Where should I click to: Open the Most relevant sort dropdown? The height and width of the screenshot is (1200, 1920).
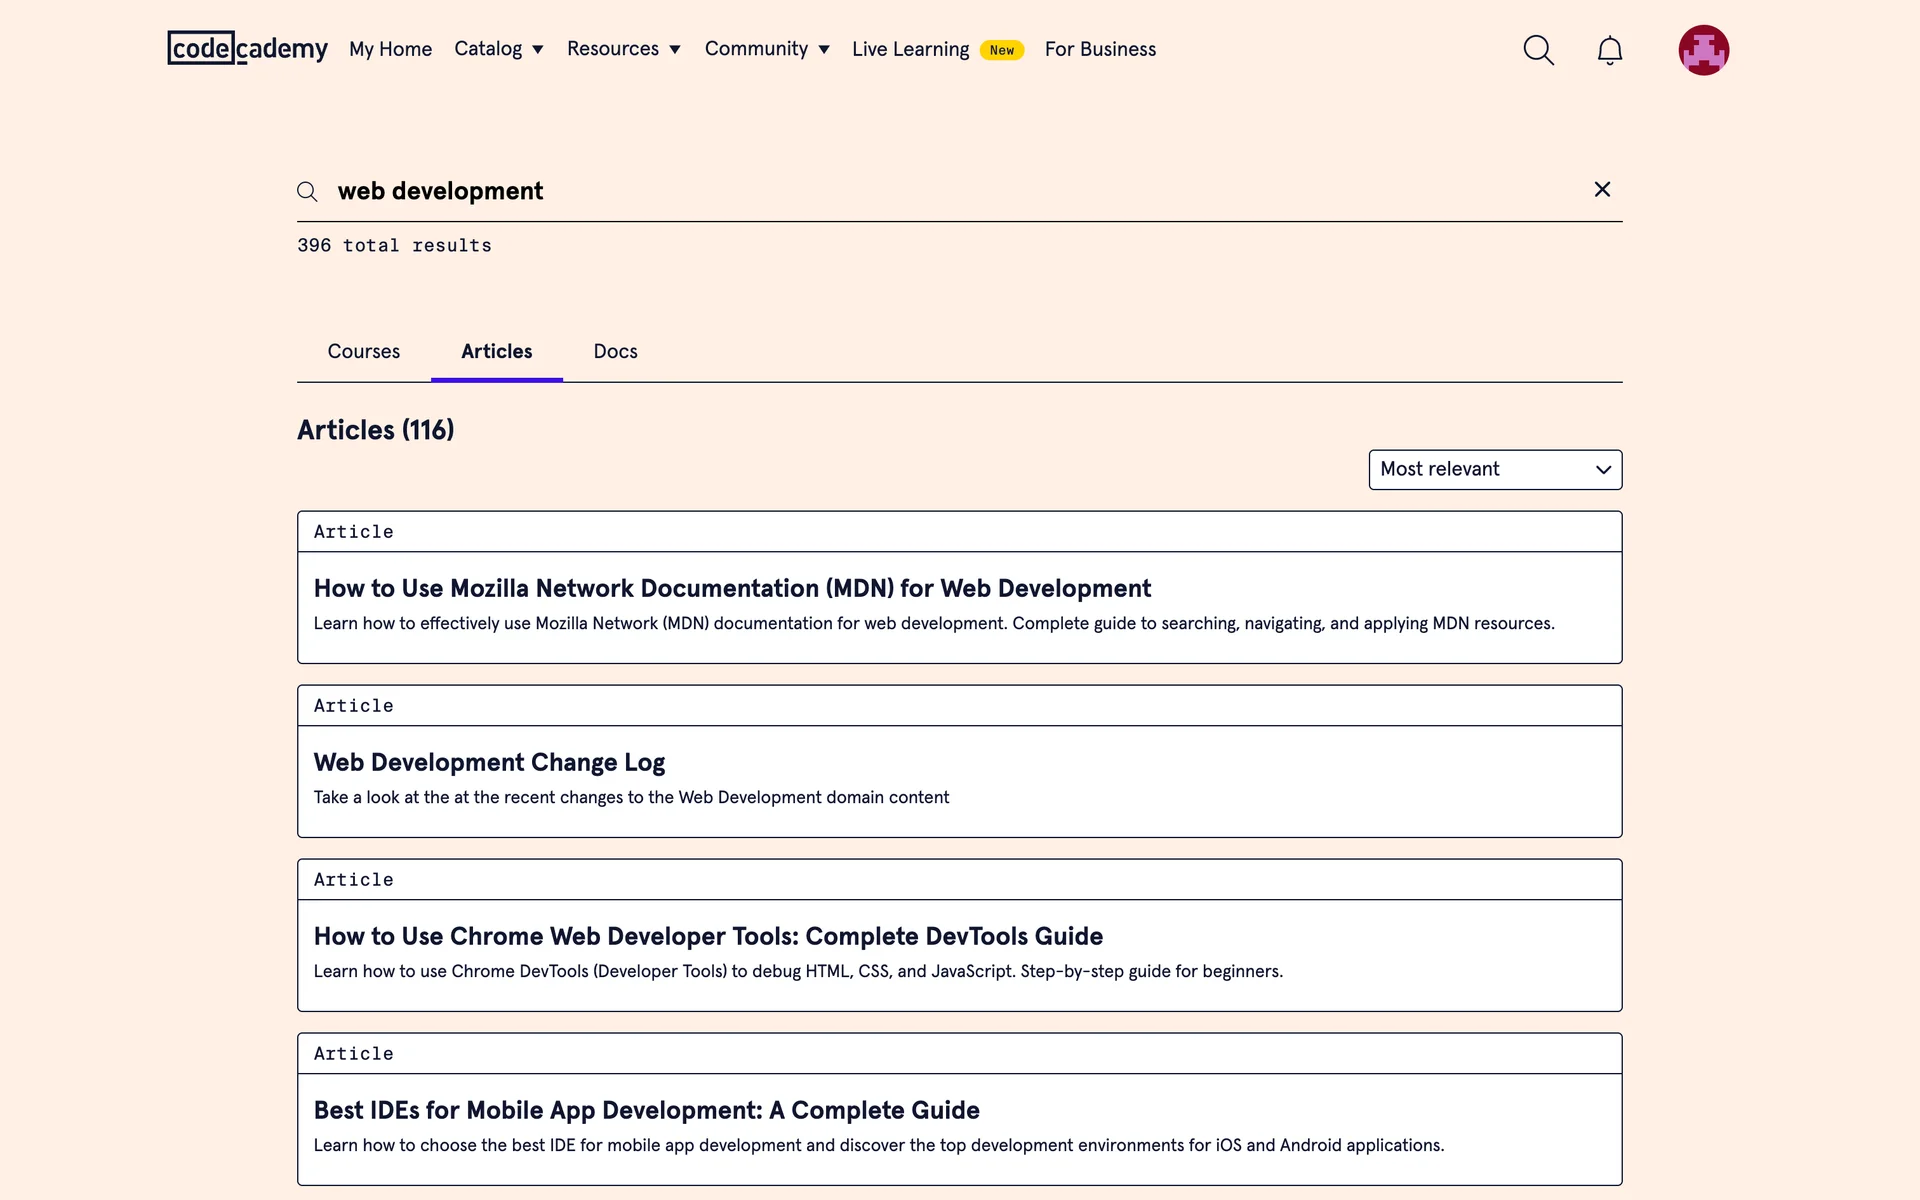1494,469
